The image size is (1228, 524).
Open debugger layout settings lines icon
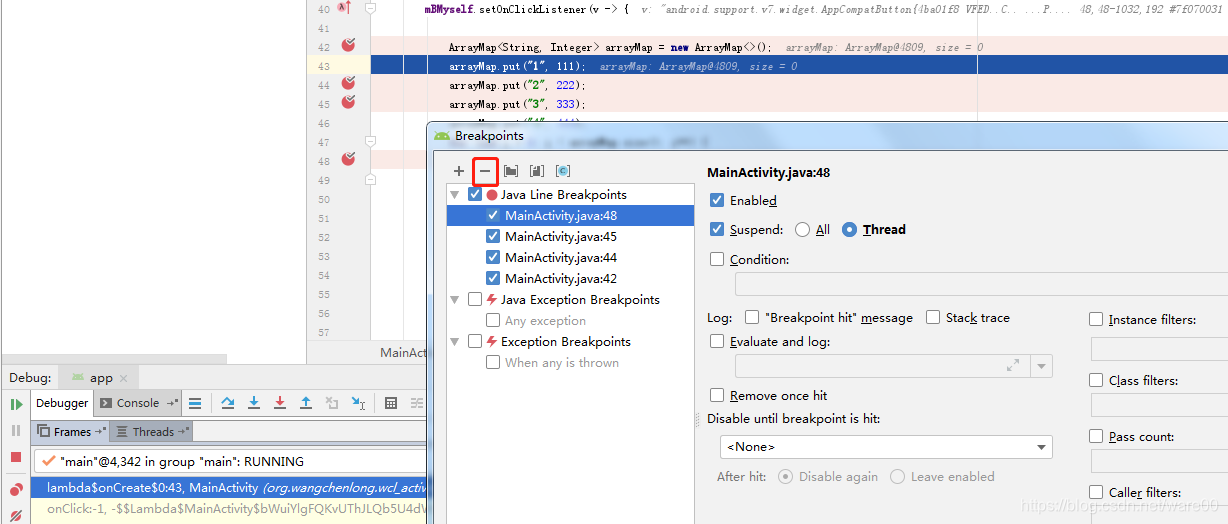[x=417, y=403]
